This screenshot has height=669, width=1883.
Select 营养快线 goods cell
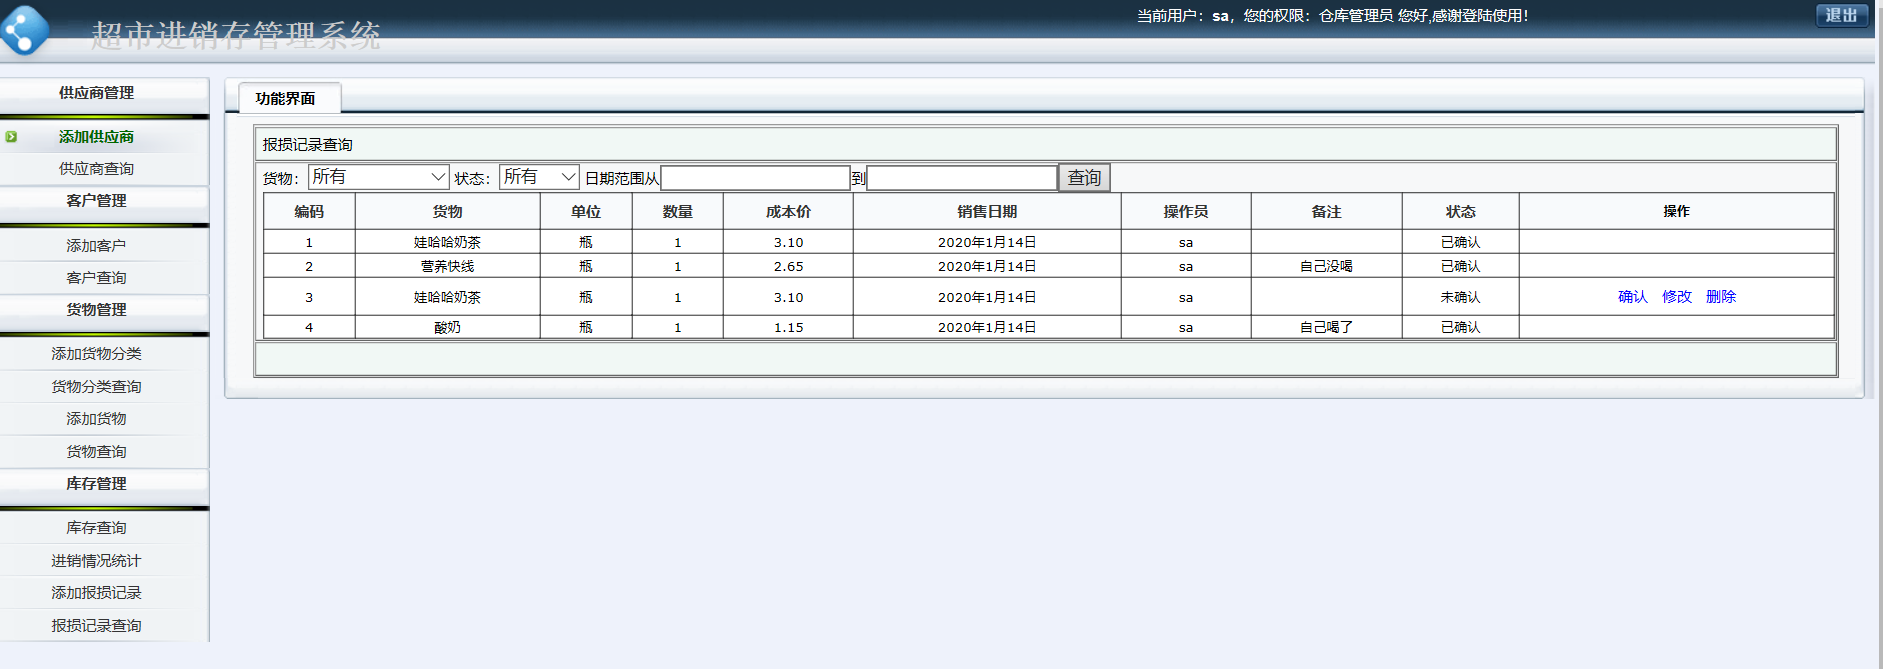click(x=447, y=267)
